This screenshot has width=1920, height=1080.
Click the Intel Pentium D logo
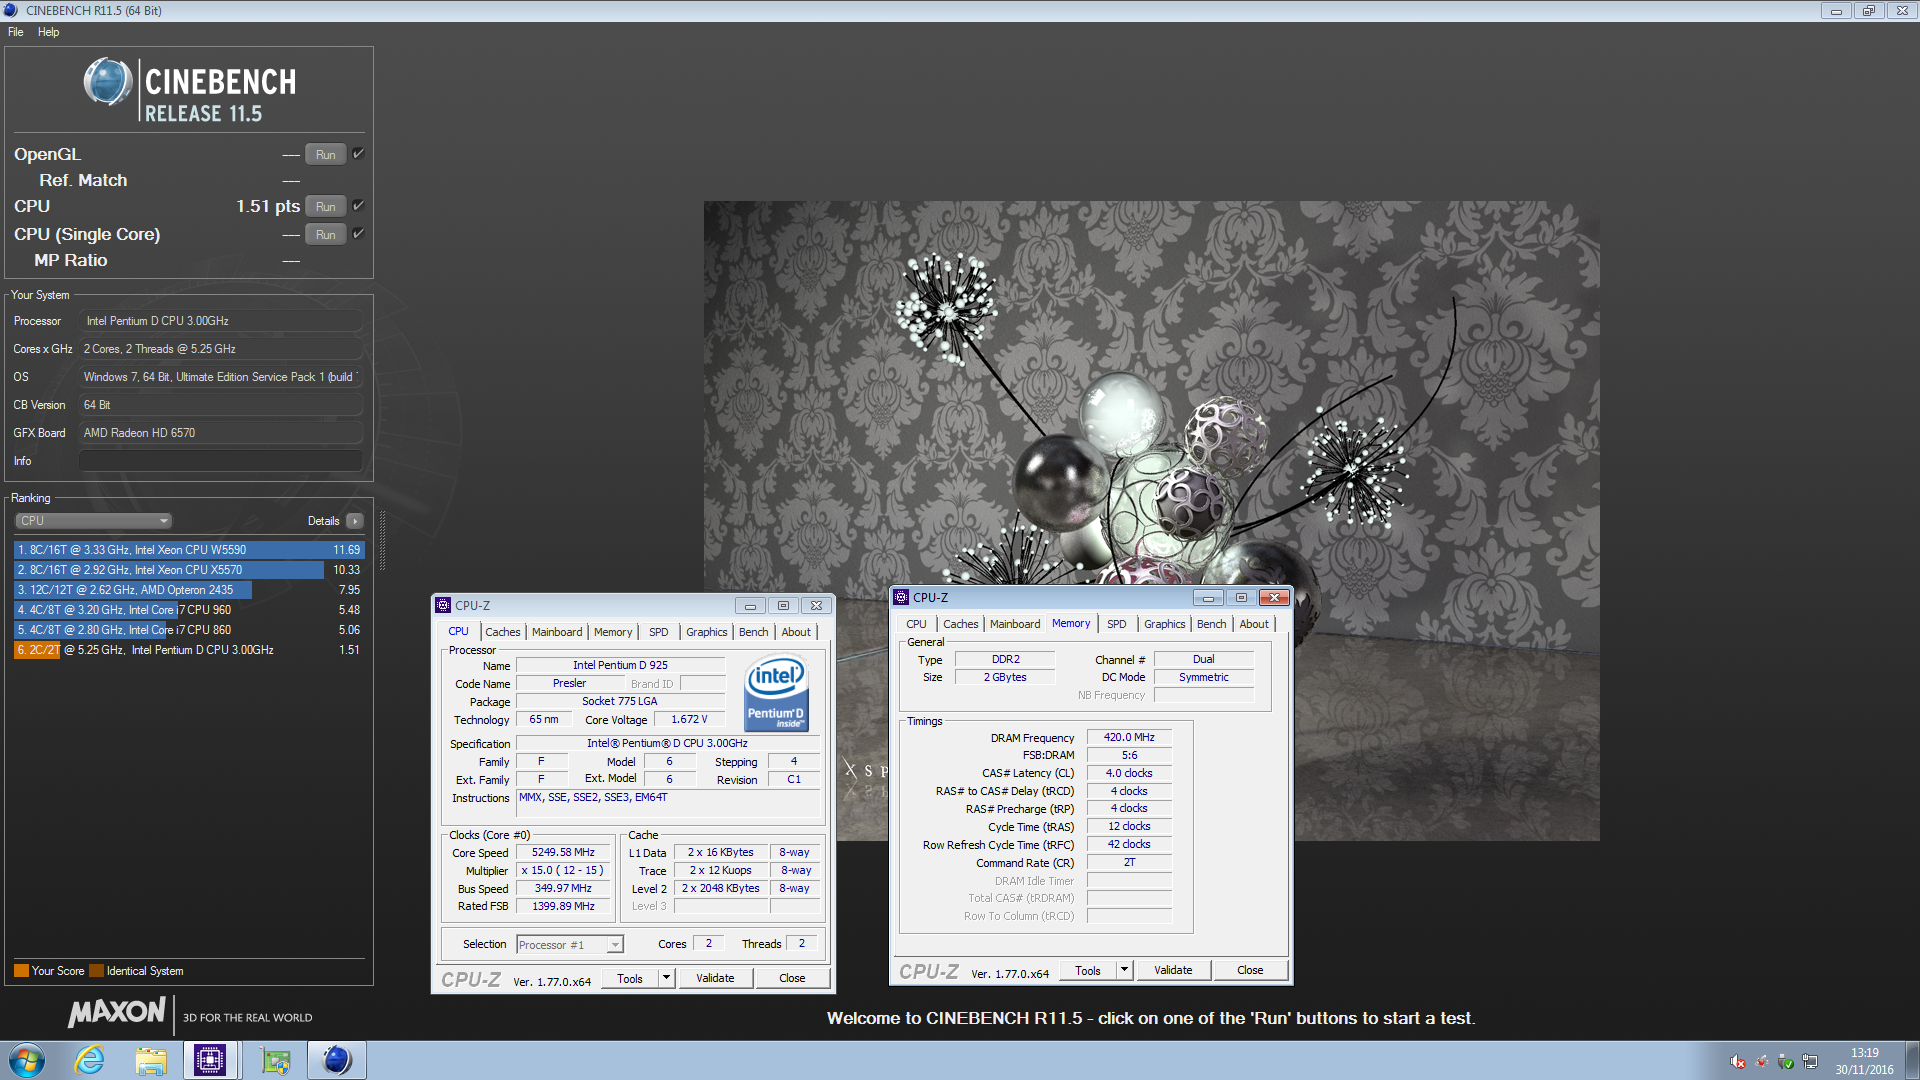(776, 693)
